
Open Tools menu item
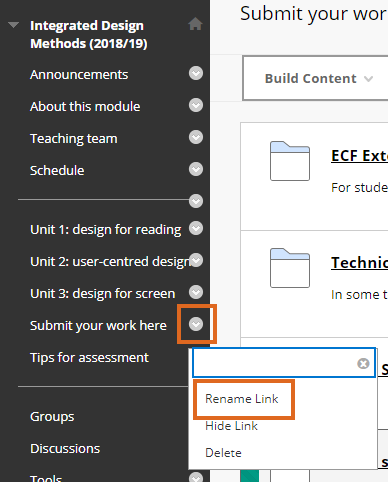tap(46, 478)
